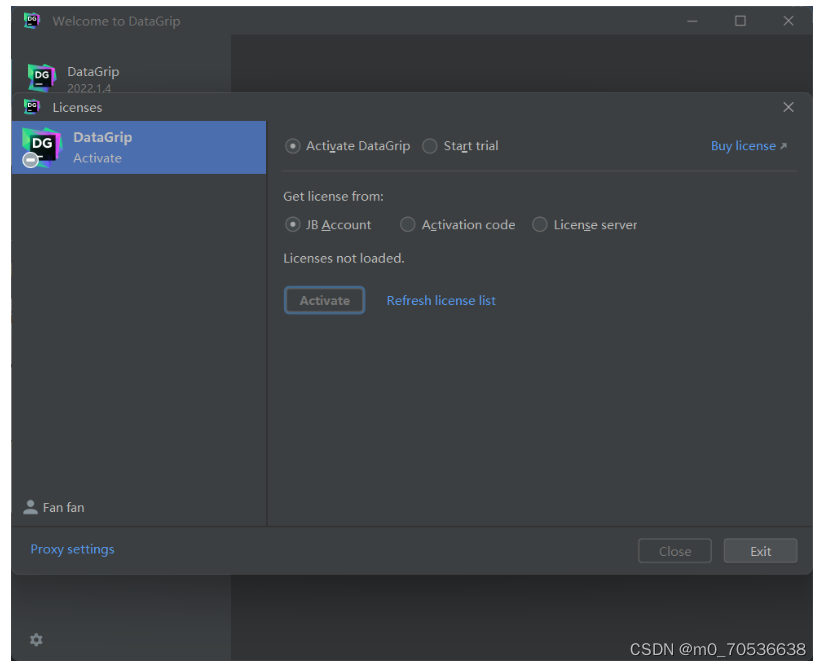822x668 pixels.
Task: Click the Get license from label
Action: pos(333,197)
